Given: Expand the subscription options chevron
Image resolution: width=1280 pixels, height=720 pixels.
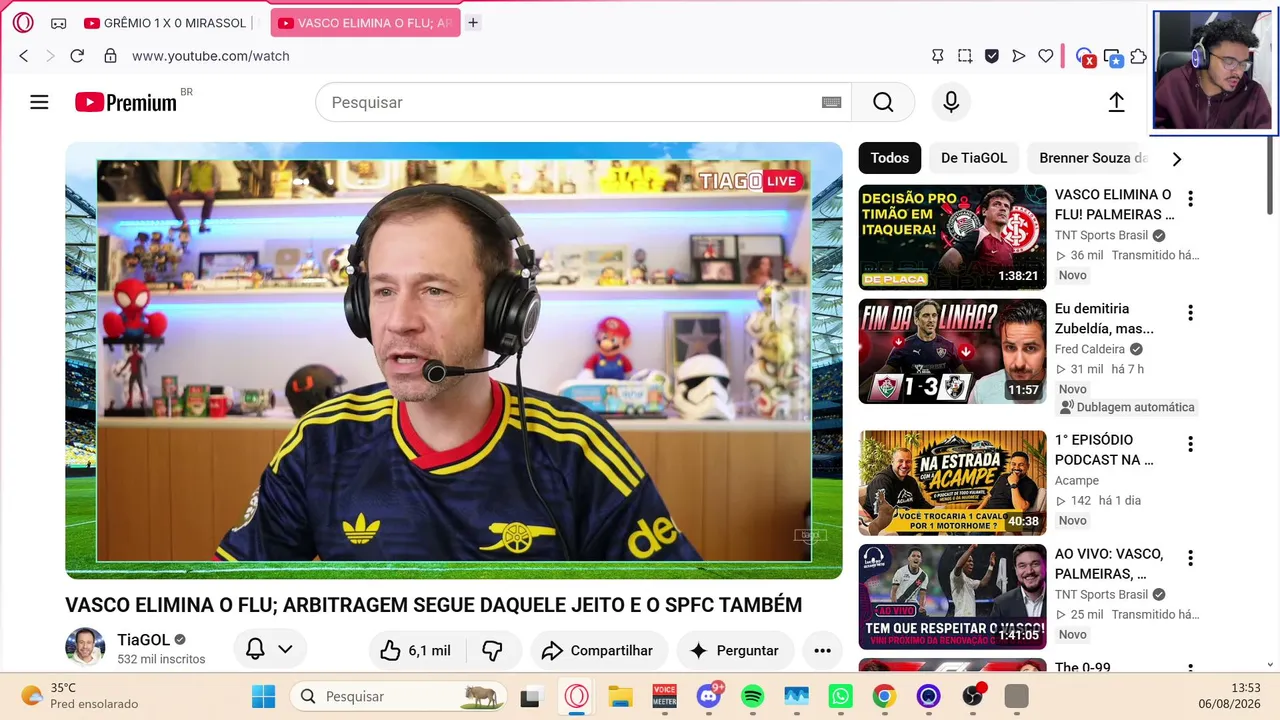Looking at the screenshot, I should pos(285,650).
